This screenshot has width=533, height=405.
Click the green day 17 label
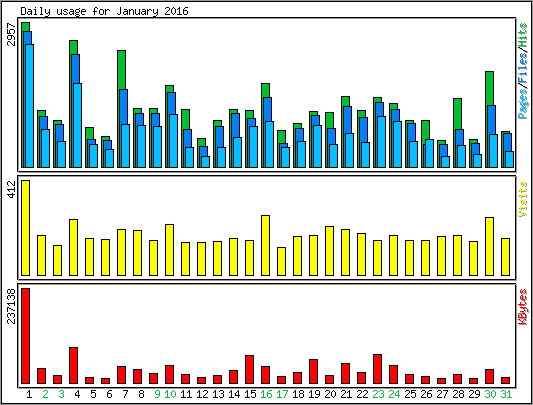click(x=282, y=394)
